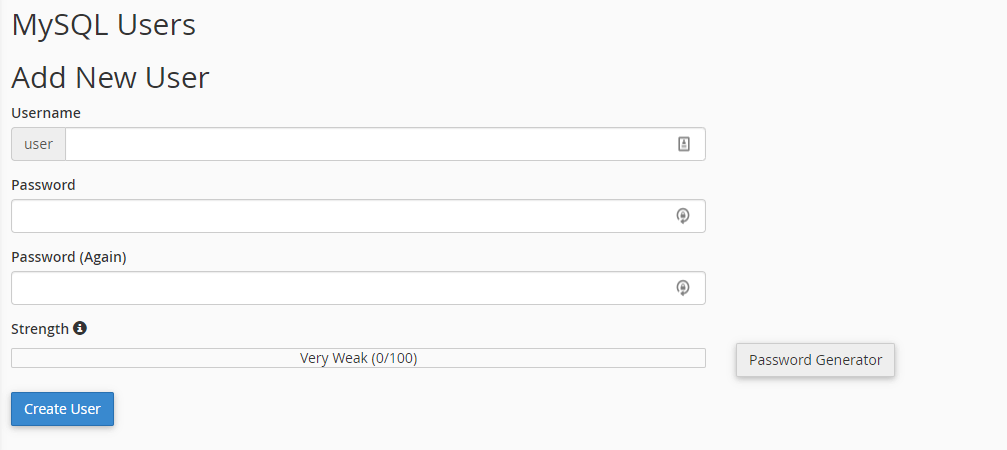
Task: Open the Password Generator
Action: click(x=815, y=360)
